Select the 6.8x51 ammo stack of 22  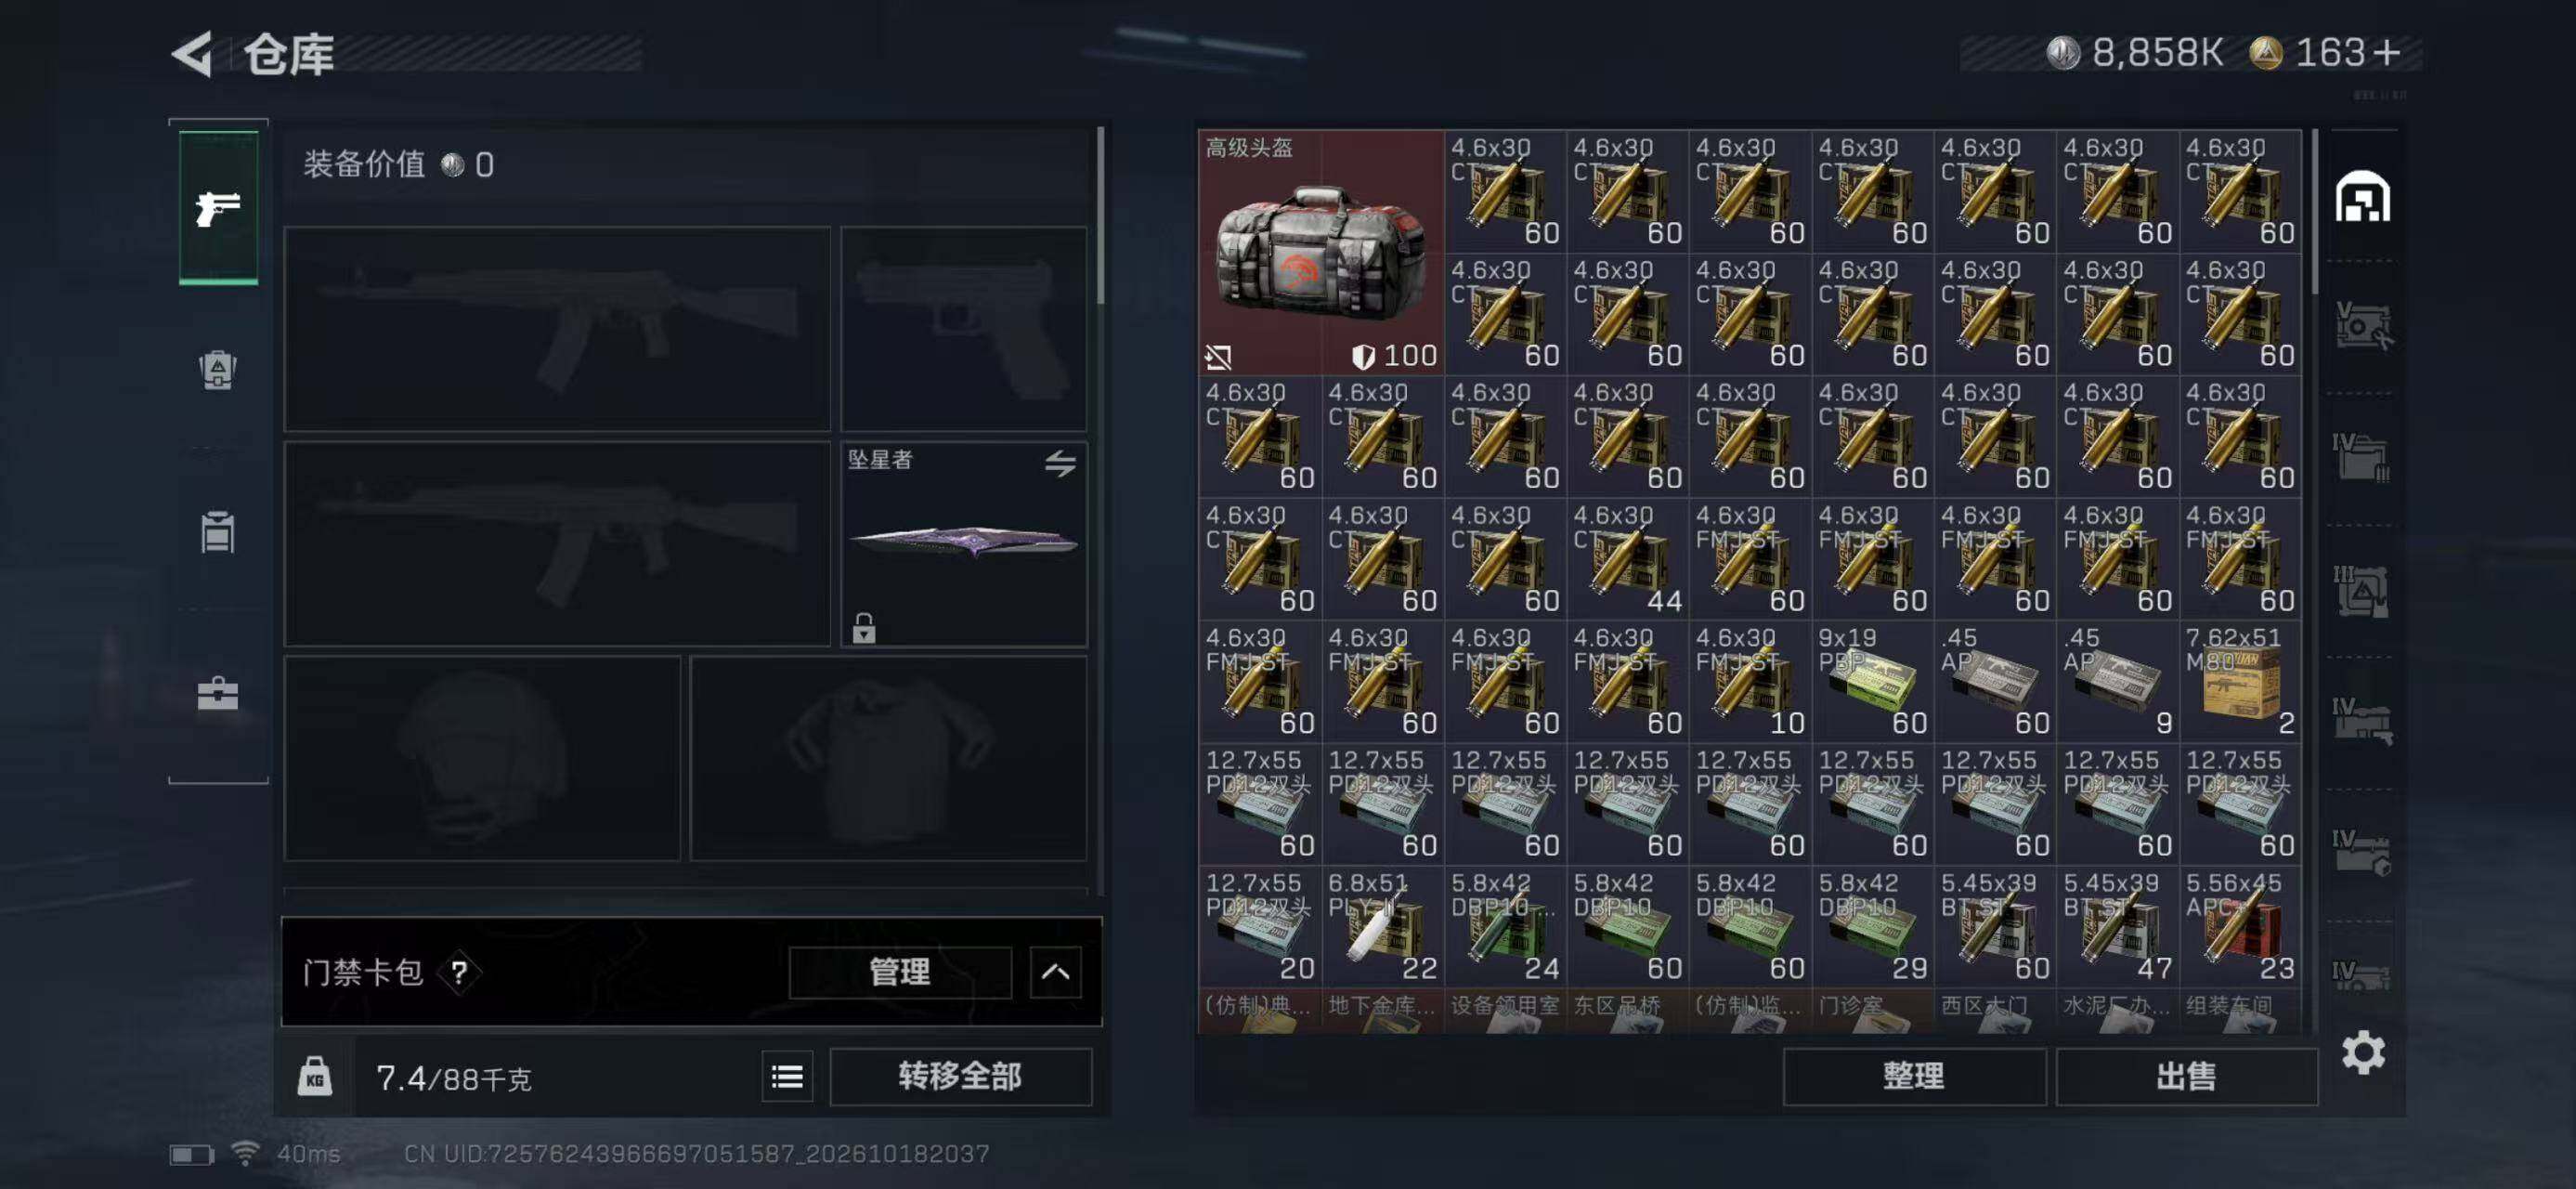pyautogui.click(x=1382, y=926)
